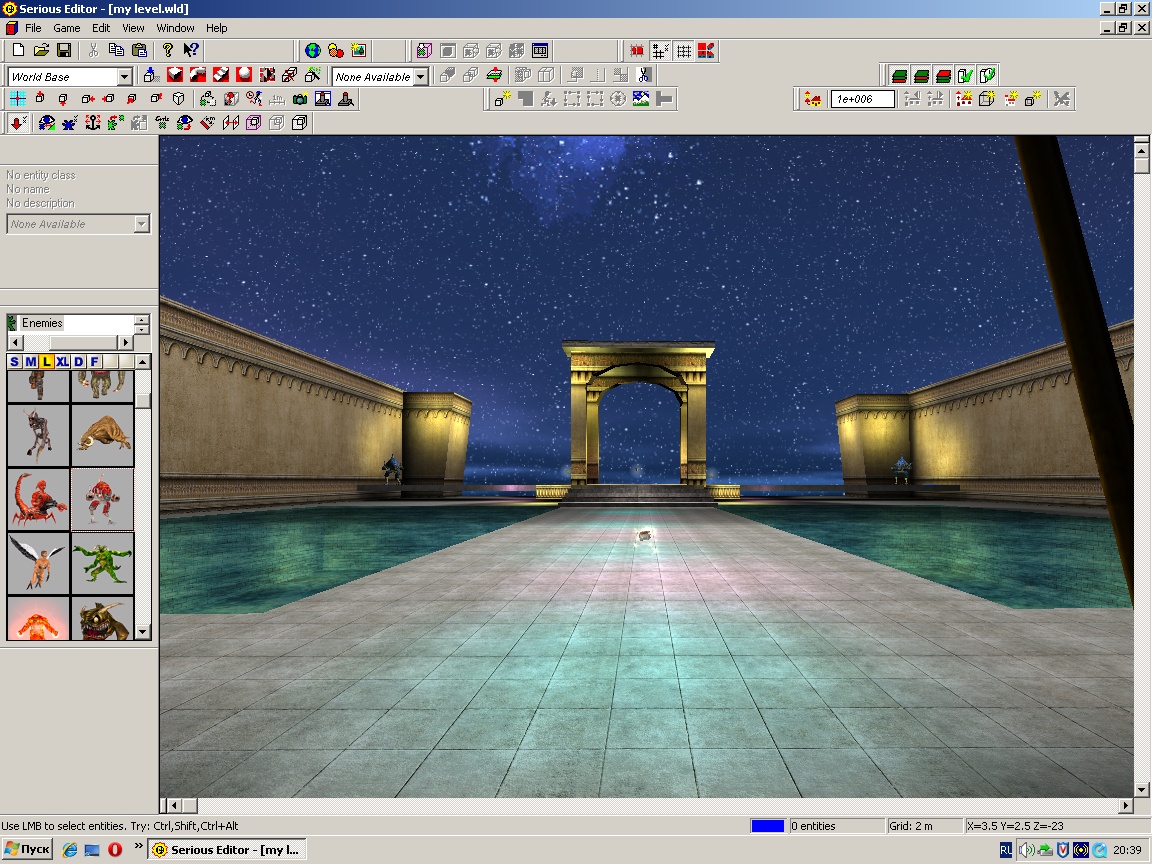Screen dimensions: 1152x864
Task: Click the red sphere primitive icon
Action: click(x=244, y=74)
